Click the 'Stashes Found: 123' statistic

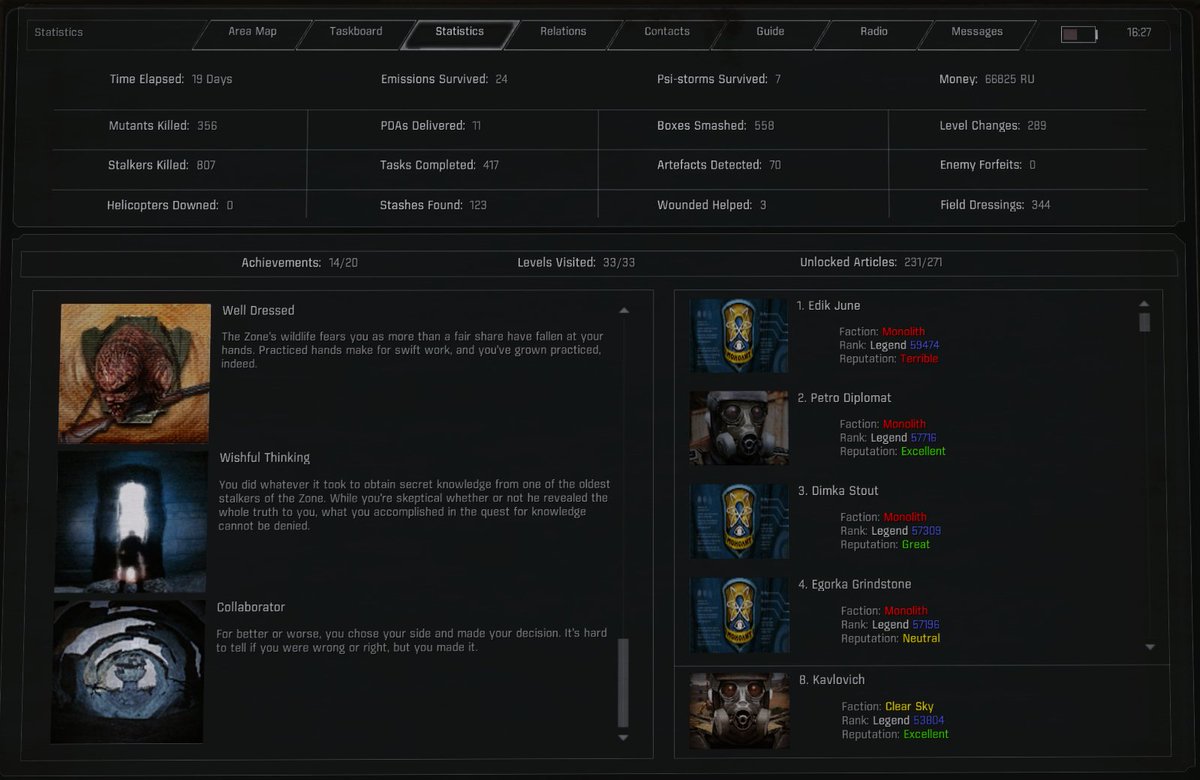click(433, 205)
